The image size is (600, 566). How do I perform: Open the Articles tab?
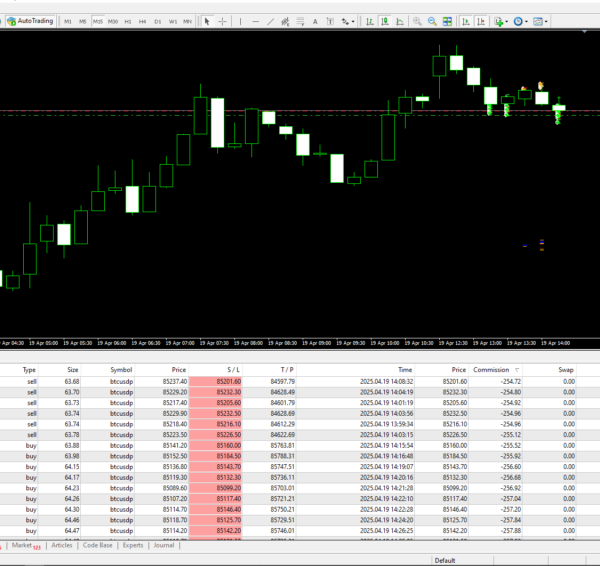pyautogui.click(x=61, y=546)
